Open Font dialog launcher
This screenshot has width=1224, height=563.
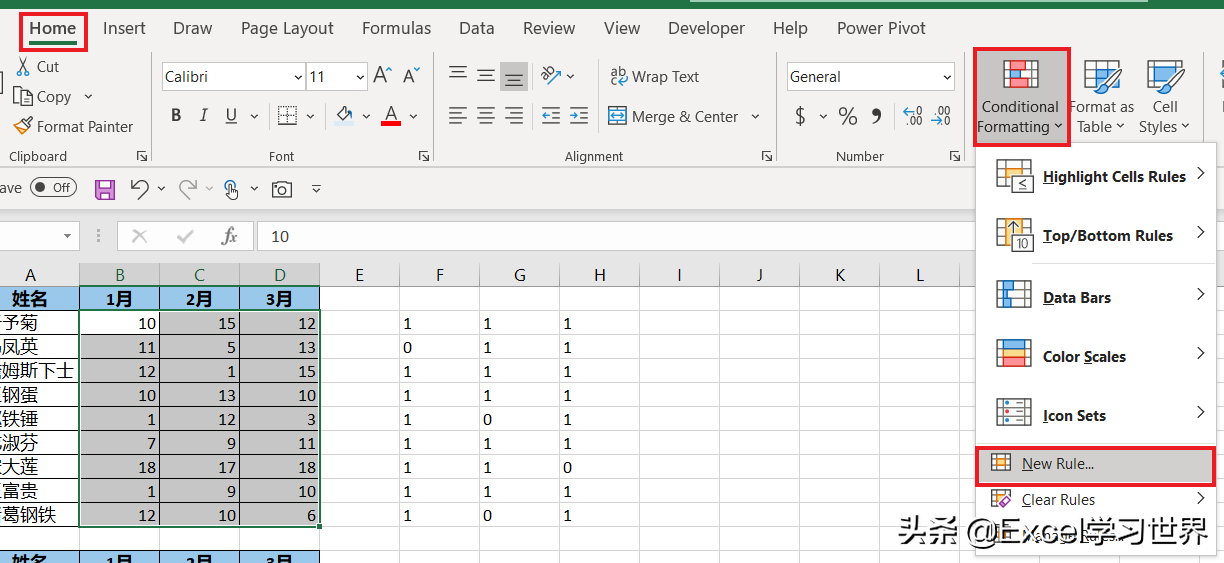424,156
